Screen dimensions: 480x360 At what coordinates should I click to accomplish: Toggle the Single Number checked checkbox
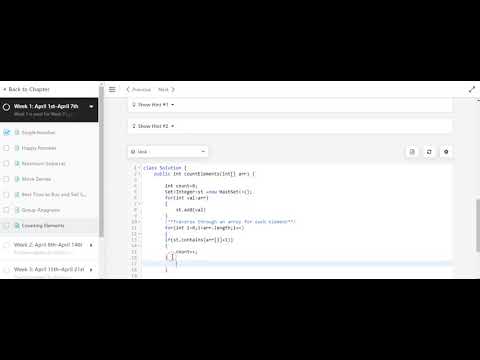coord(6,132)
